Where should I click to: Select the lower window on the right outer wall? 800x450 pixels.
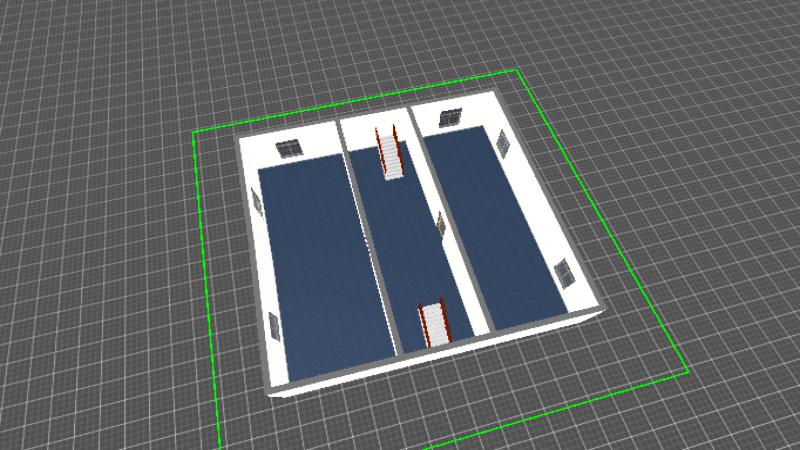[565, 272]
